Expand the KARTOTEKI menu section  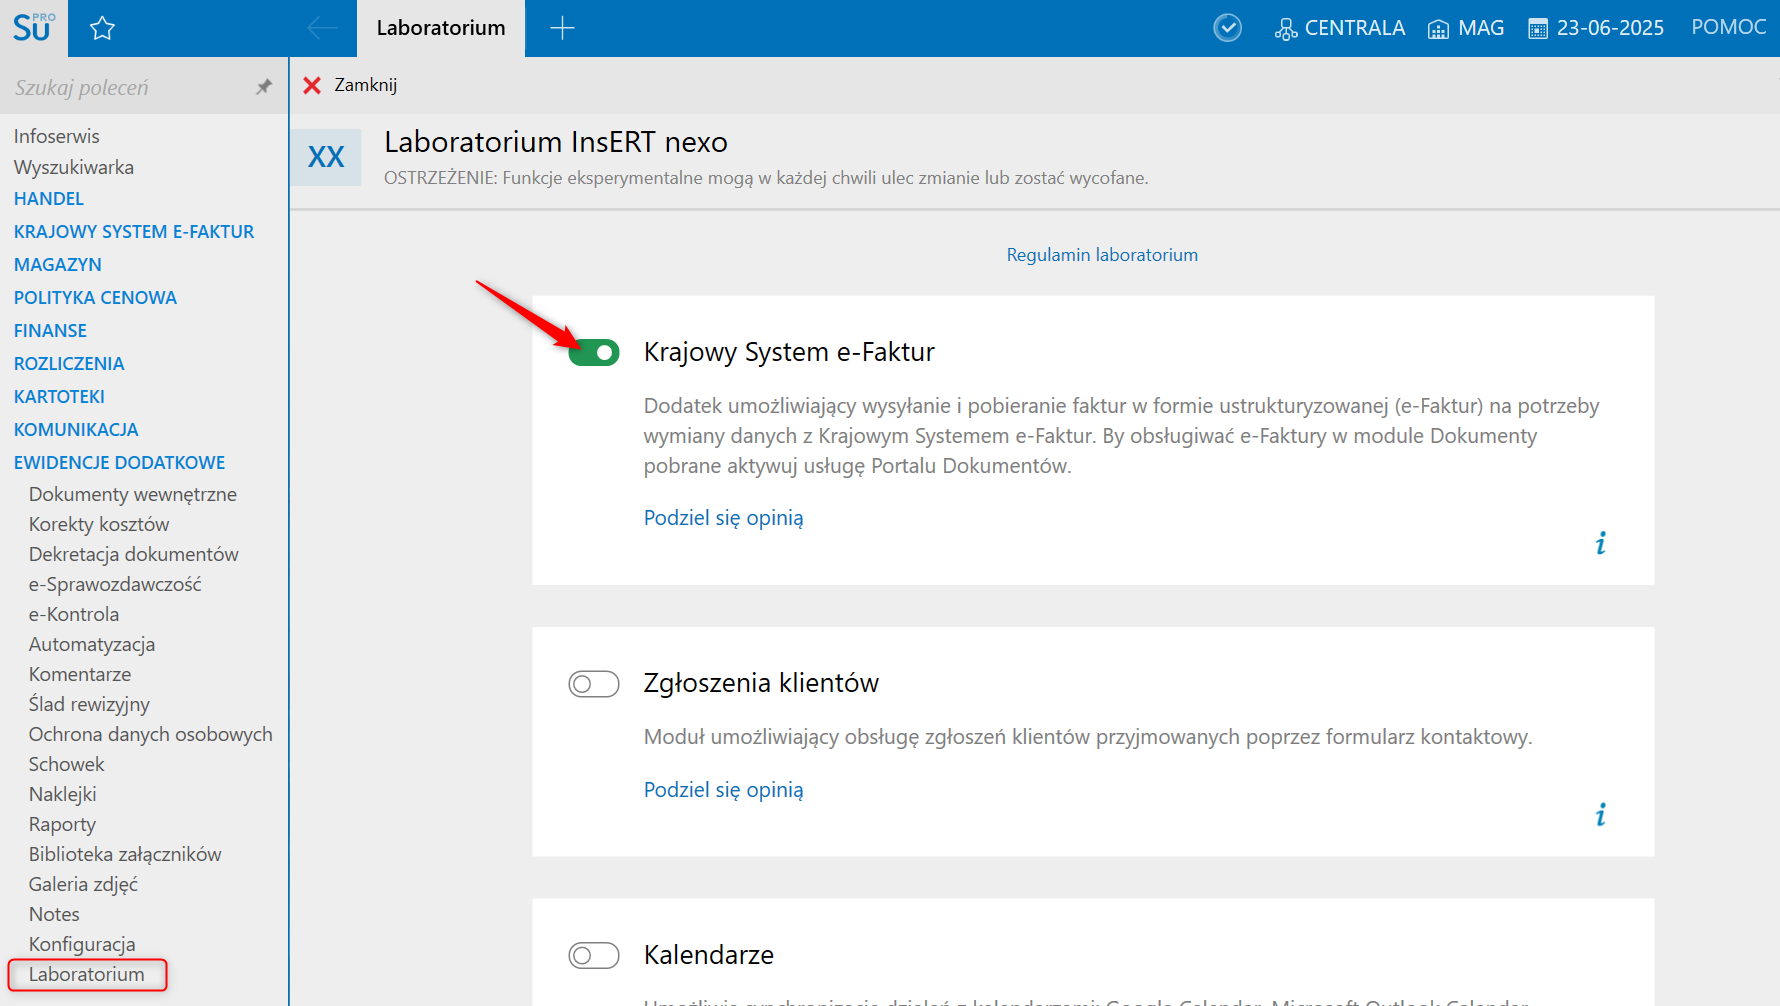point(59,397)
